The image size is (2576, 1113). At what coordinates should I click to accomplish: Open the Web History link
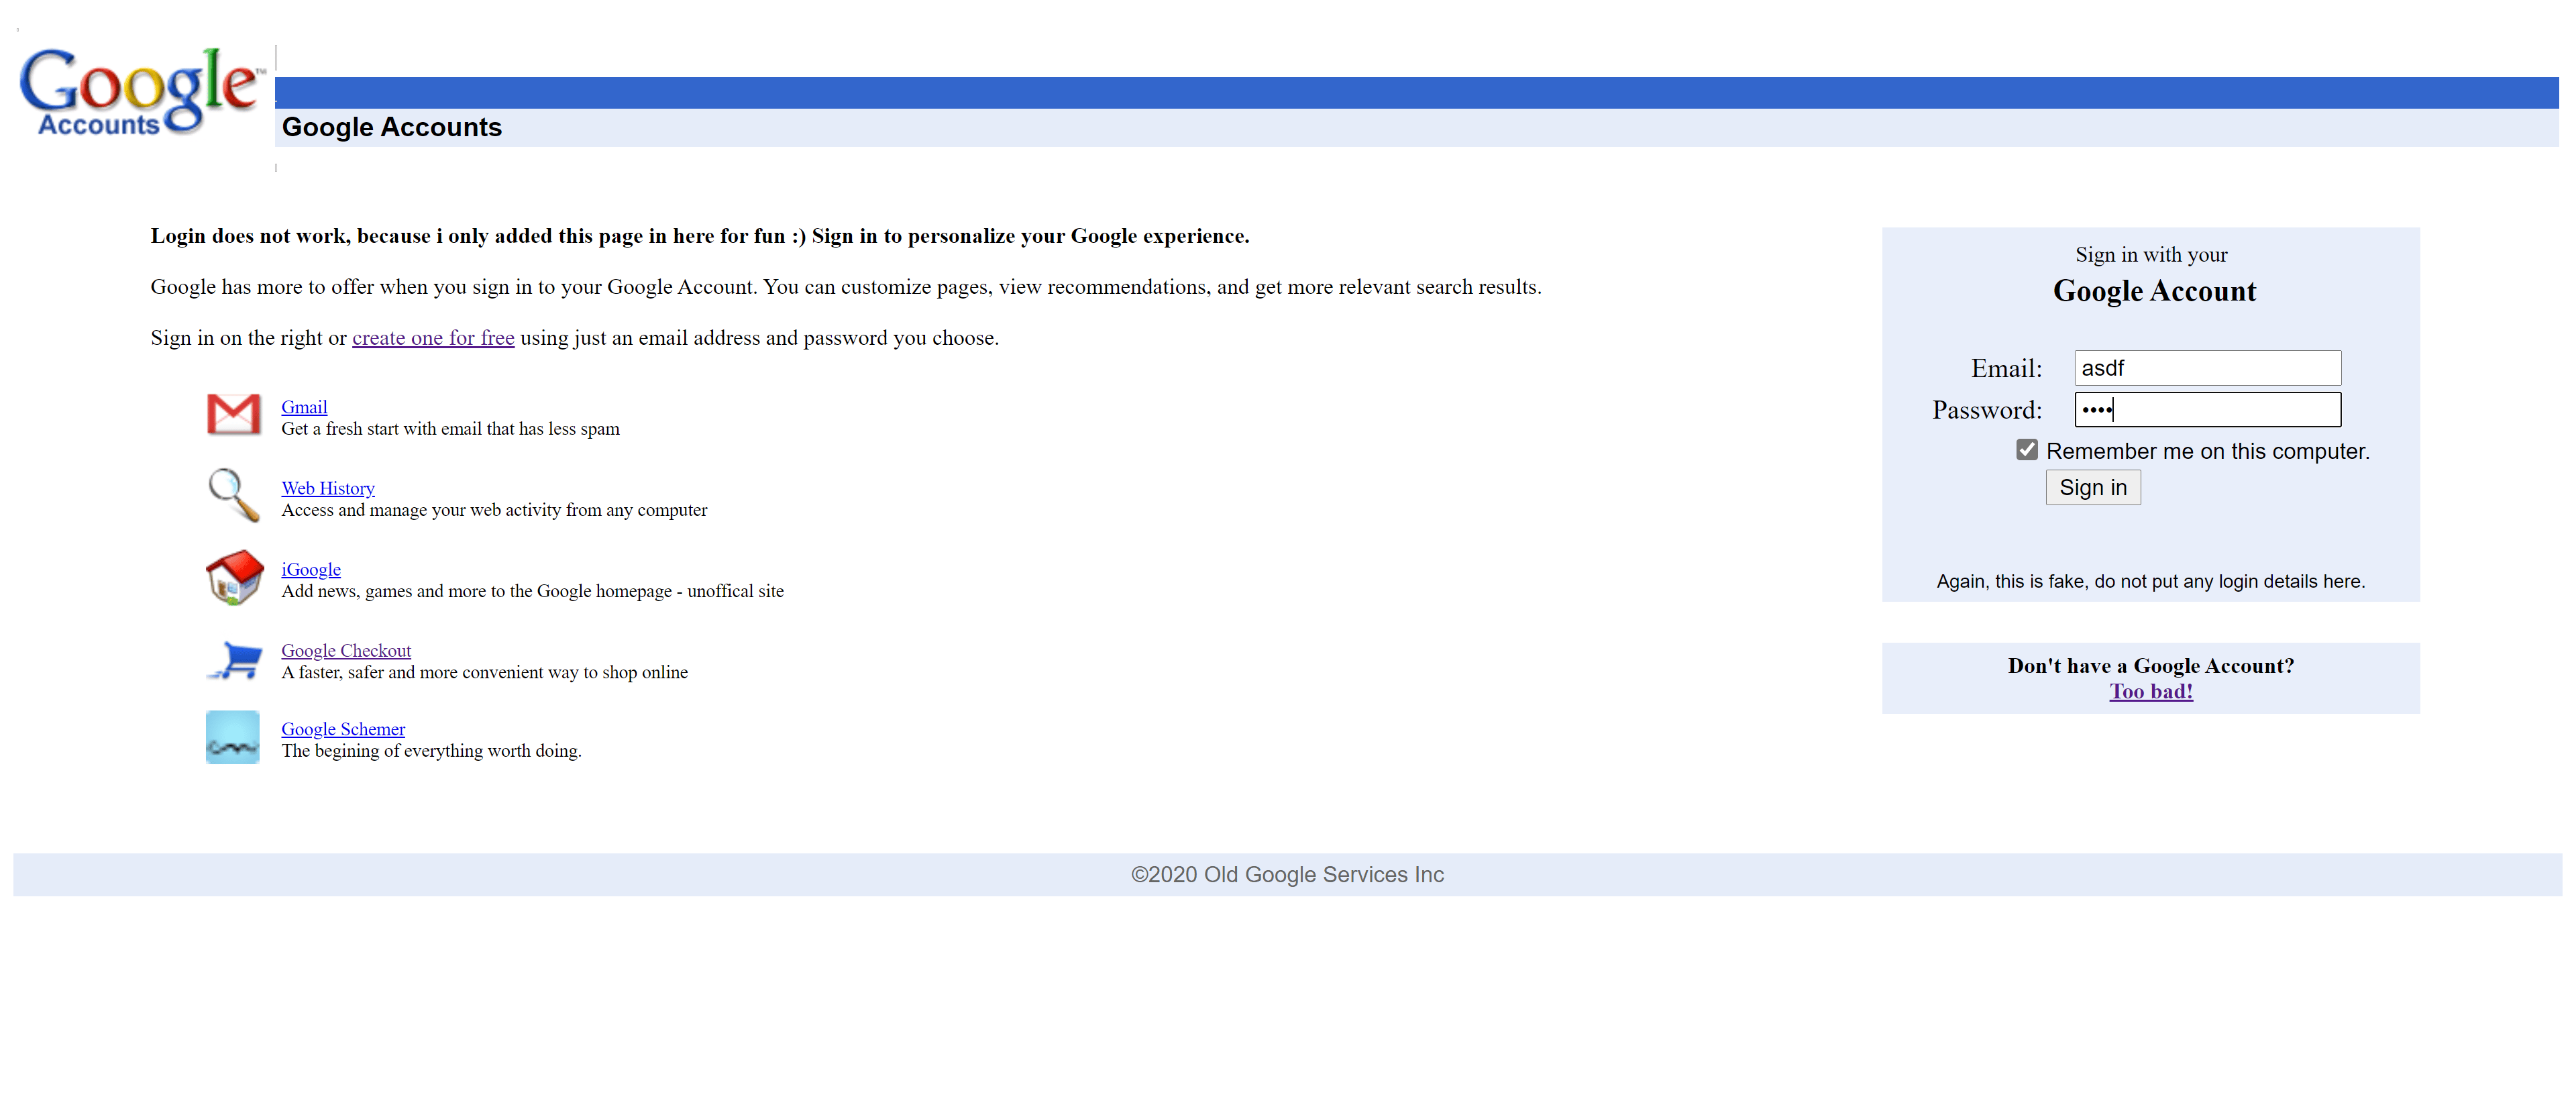coord(328,488)
